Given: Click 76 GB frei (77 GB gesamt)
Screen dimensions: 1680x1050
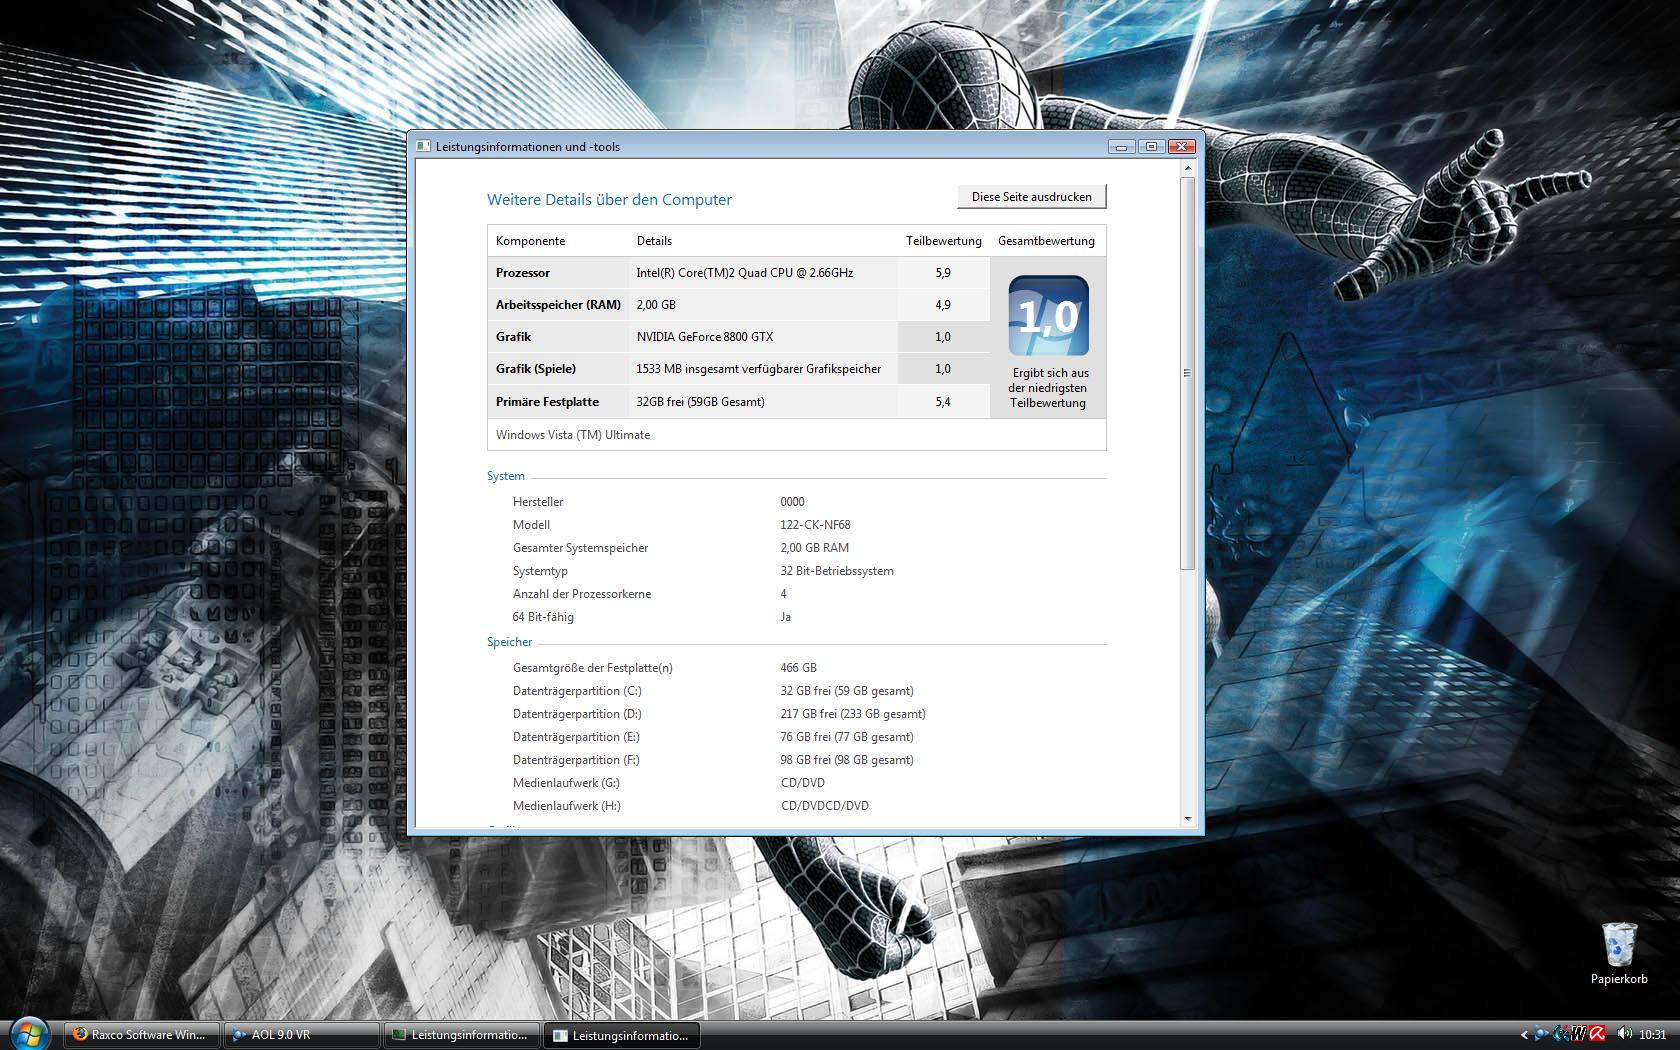Looking at the screenshot, I should 847,737.
